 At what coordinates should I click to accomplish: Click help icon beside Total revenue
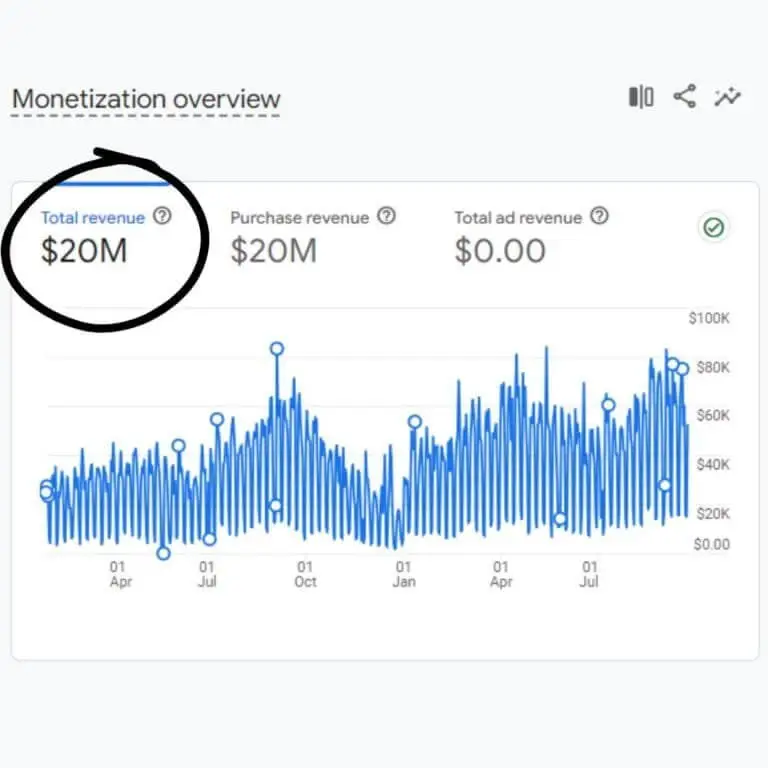pos(163,216)
